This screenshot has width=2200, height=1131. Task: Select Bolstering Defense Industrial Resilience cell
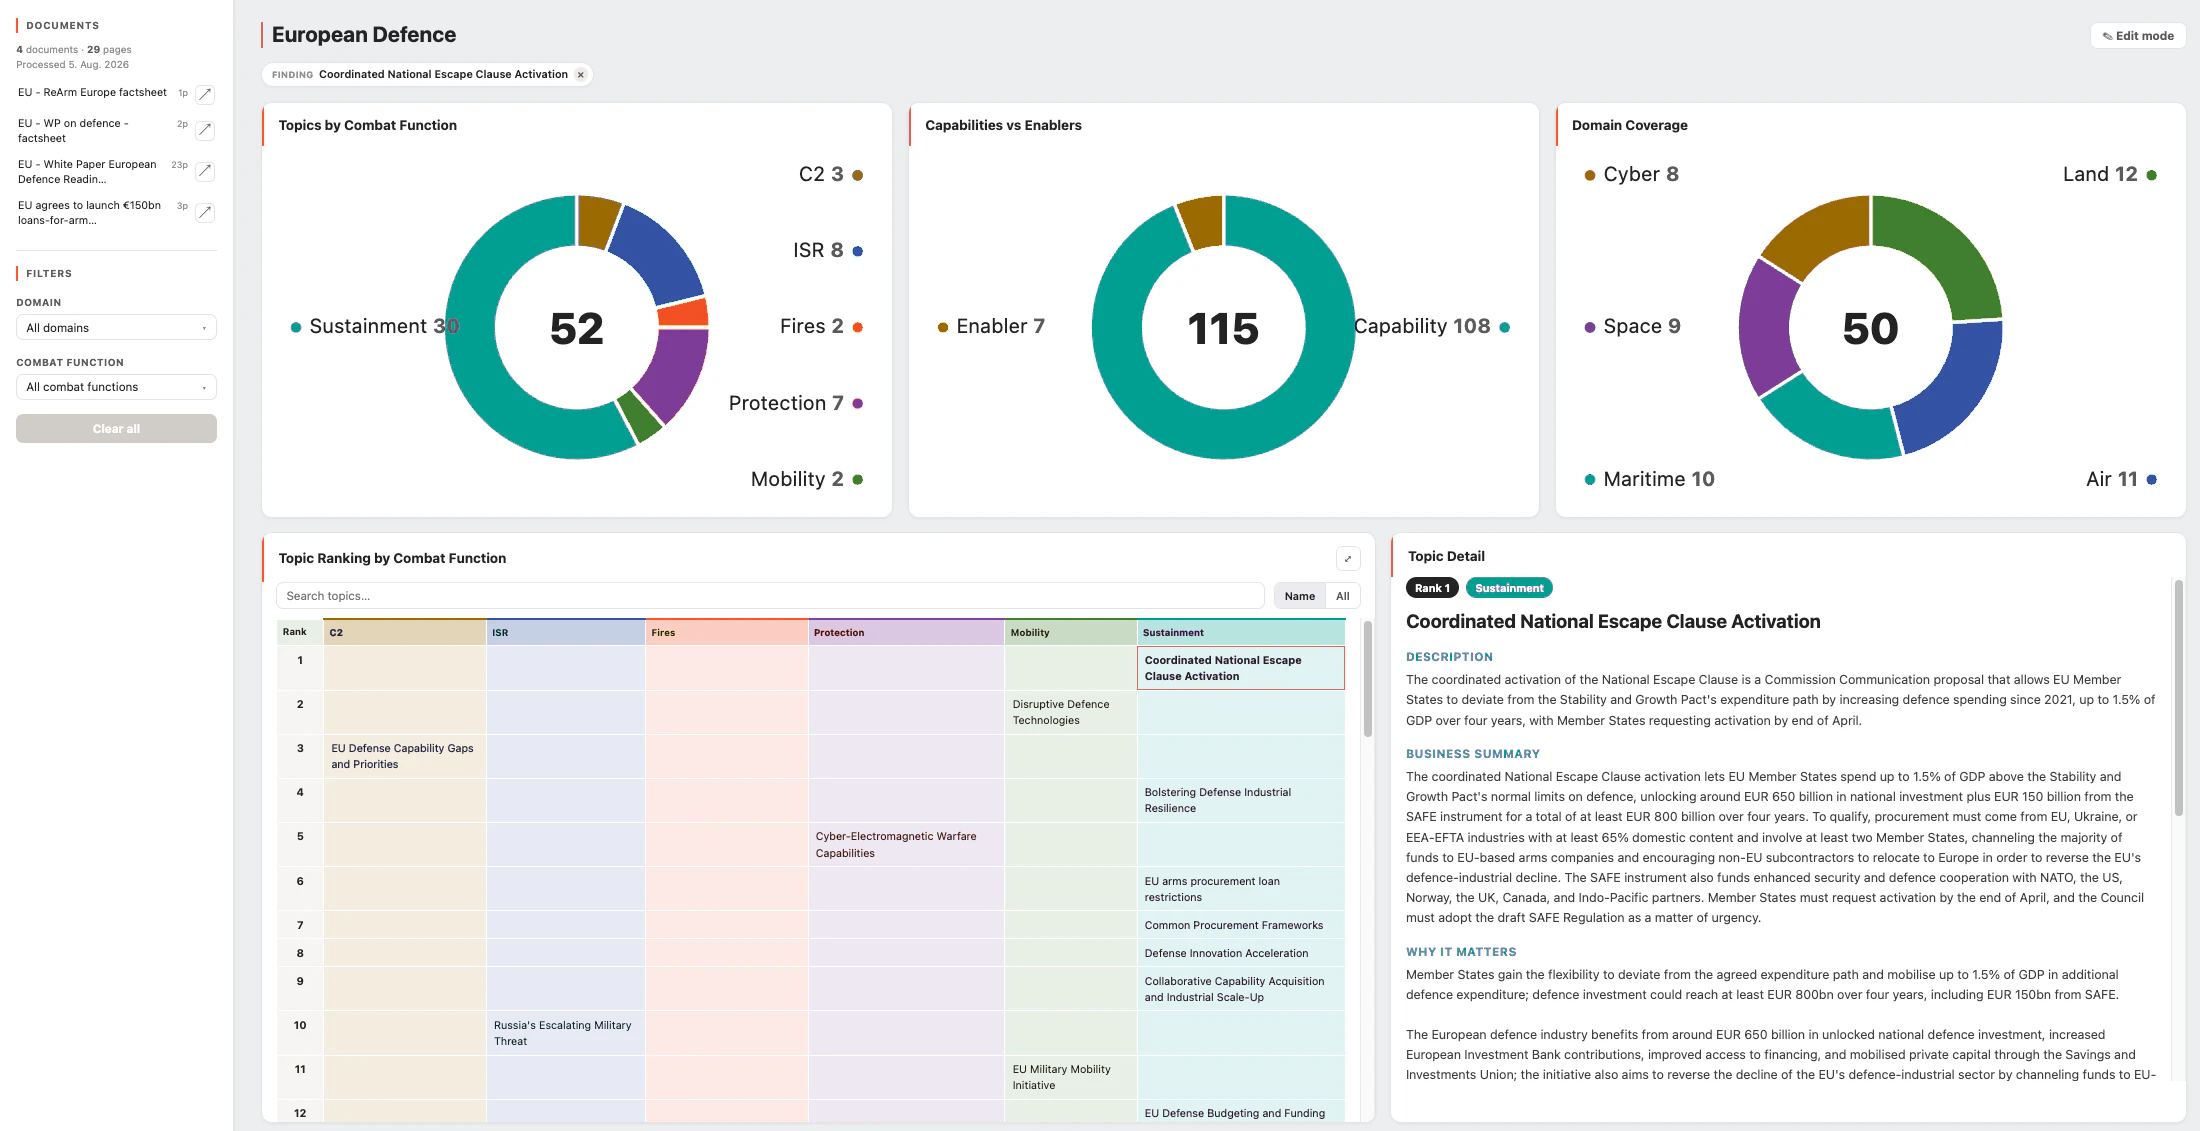coord(1240,801)
